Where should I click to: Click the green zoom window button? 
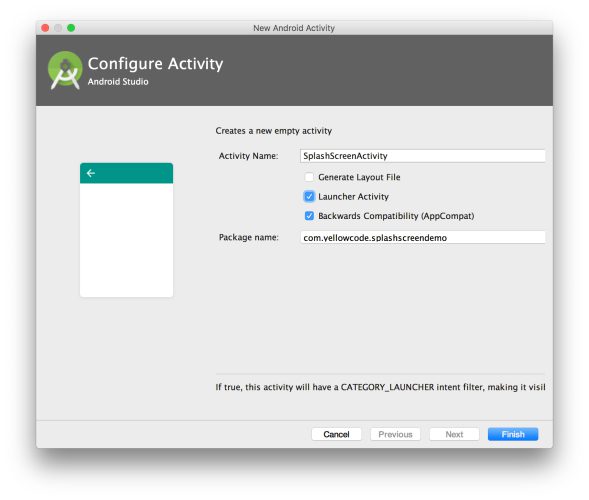(x=71, y=28)
